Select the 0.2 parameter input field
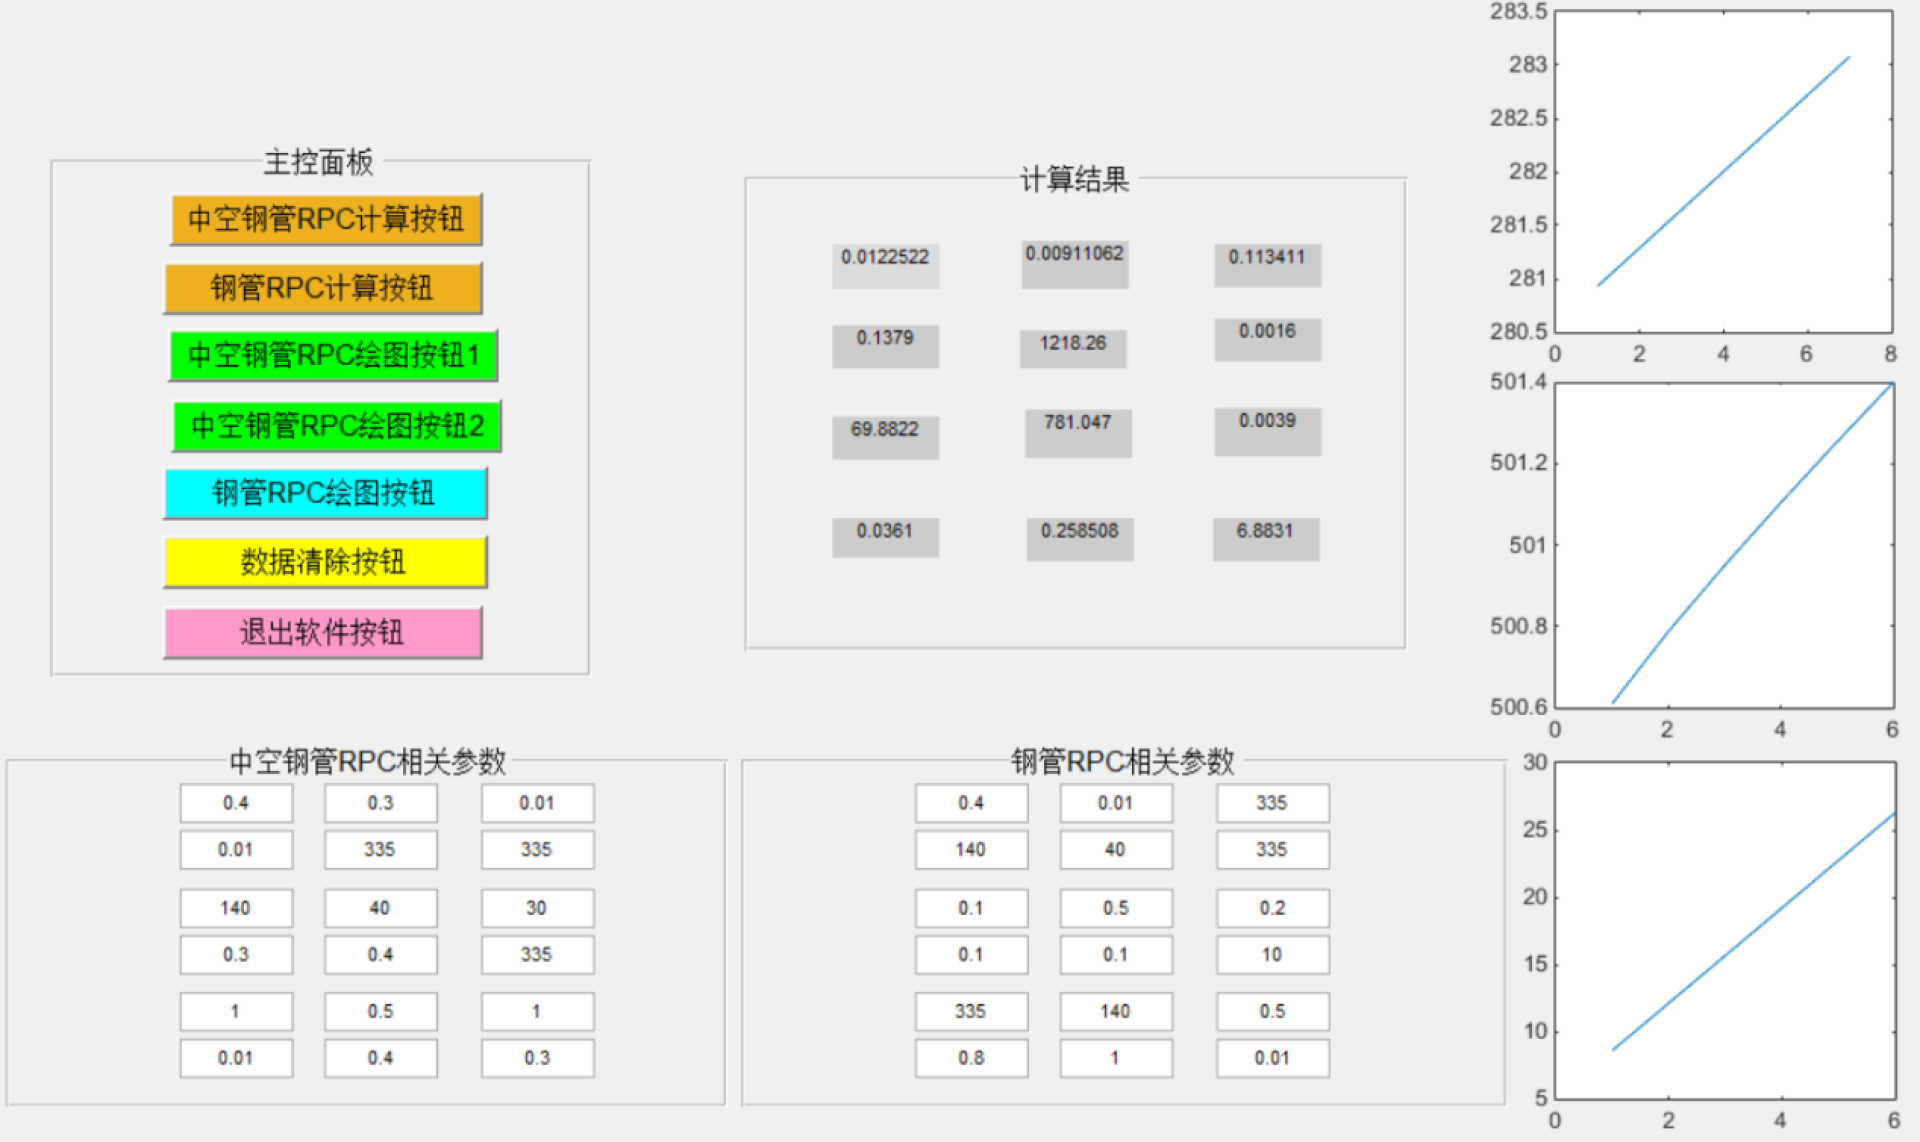 click(x=1272, y=908)
